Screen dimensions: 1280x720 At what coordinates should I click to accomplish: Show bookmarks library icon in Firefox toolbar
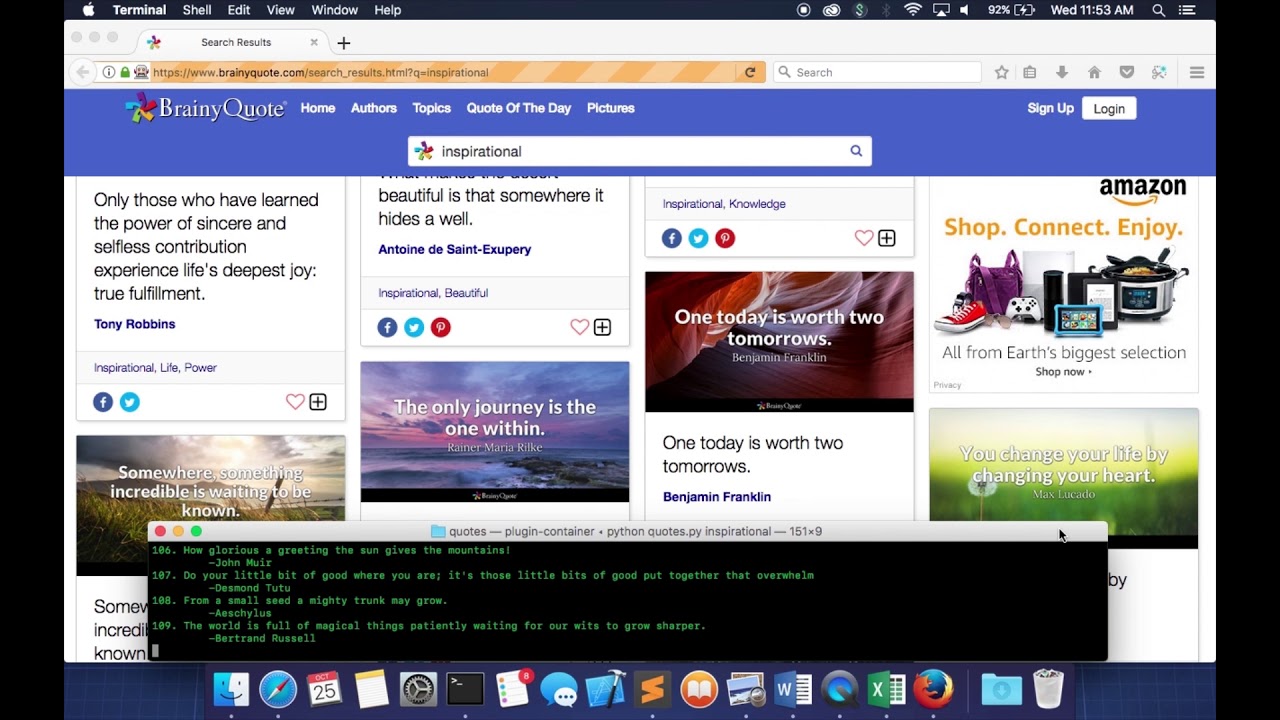(1029, 72)
